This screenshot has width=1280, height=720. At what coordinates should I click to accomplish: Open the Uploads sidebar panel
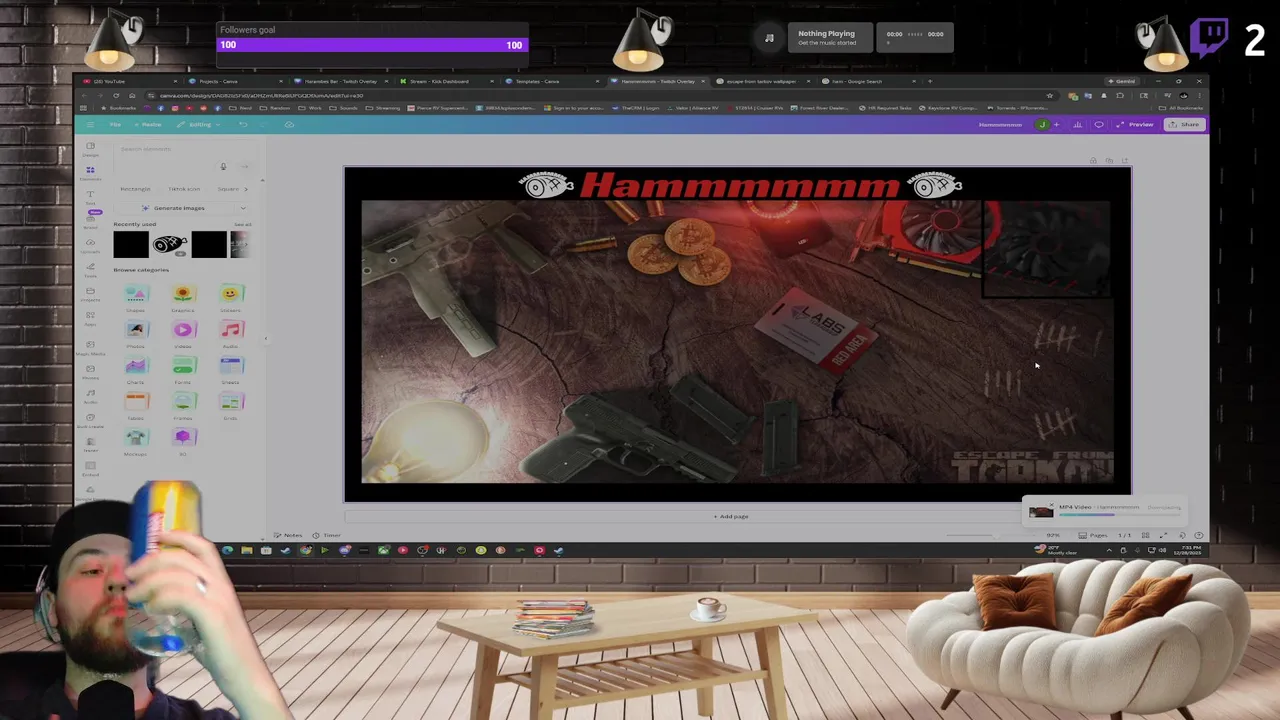pos(90,245)
